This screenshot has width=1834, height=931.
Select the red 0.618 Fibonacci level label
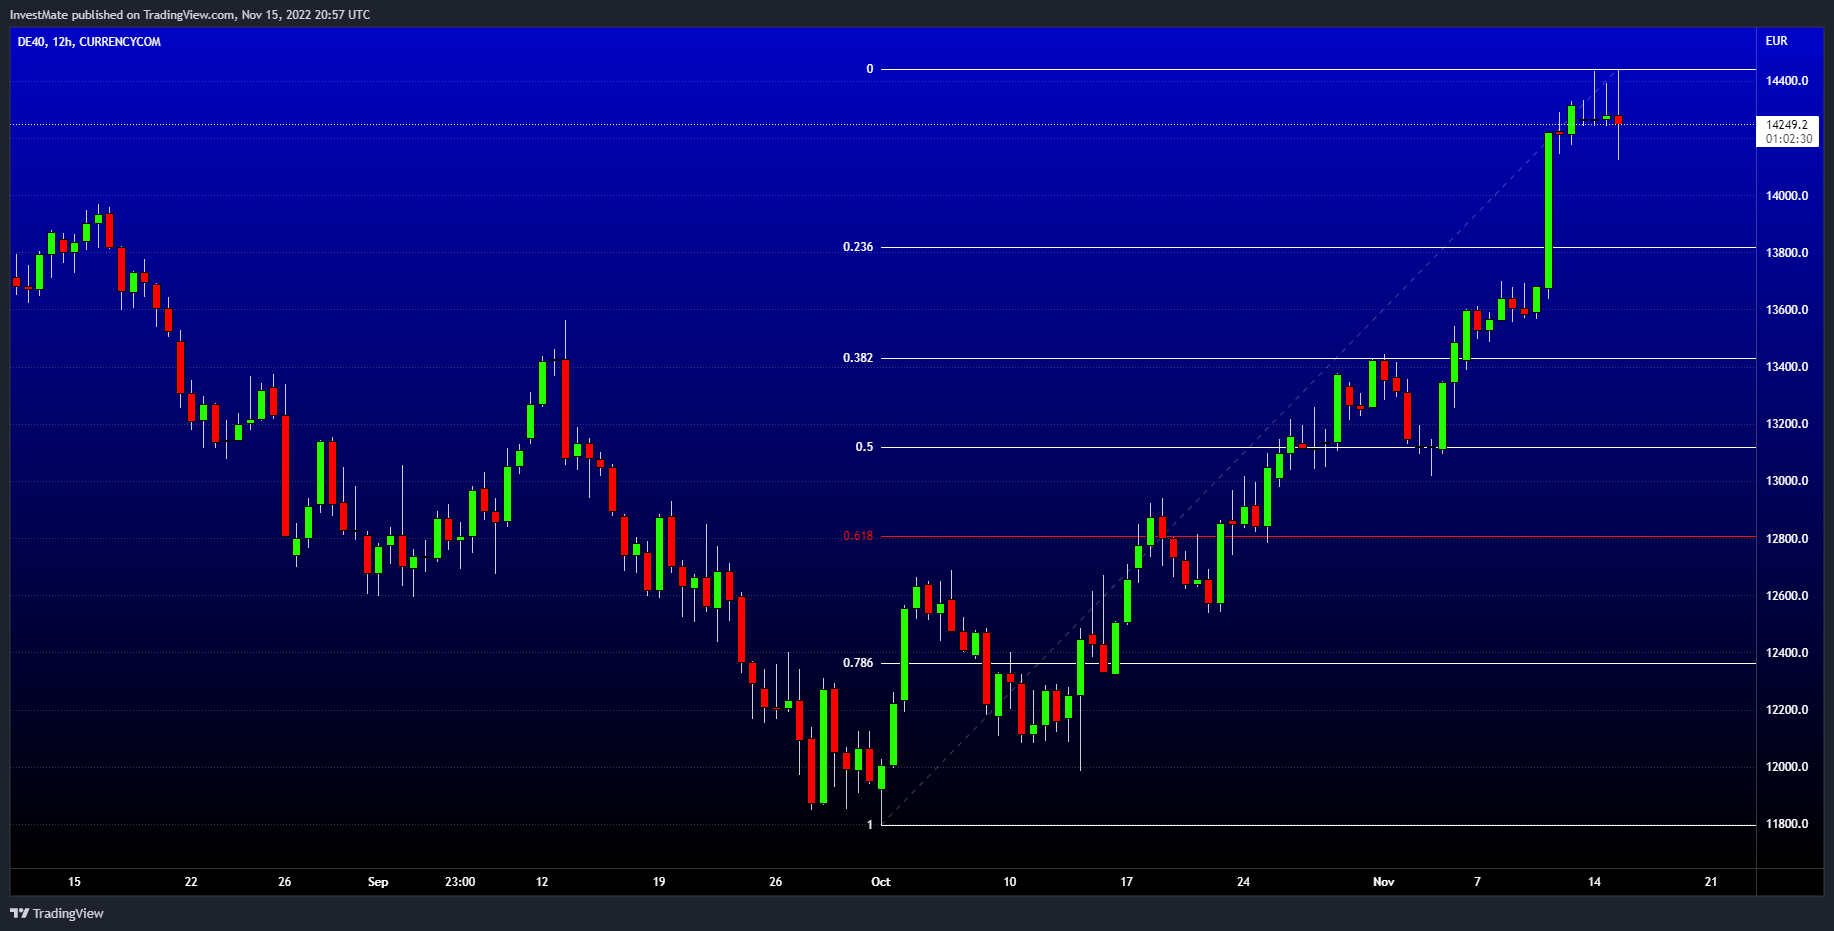[858, 536]
